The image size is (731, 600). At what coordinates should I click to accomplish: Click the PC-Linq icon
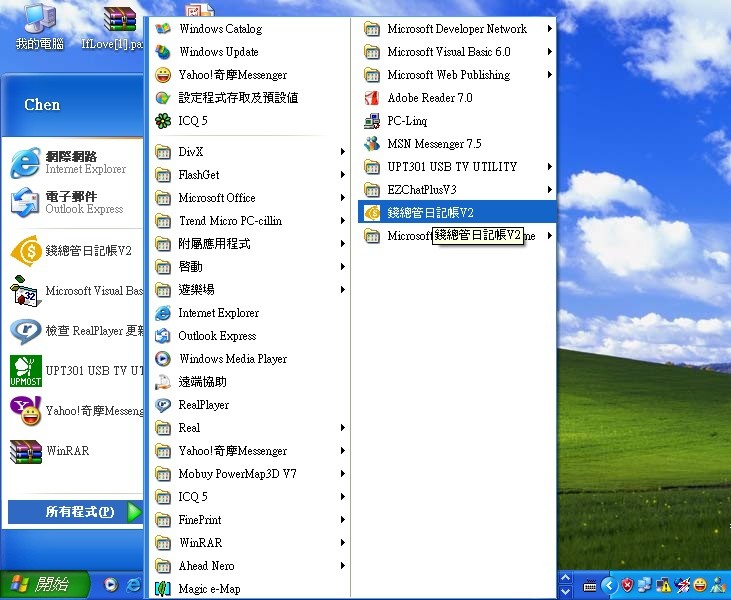tap(372, 121)
